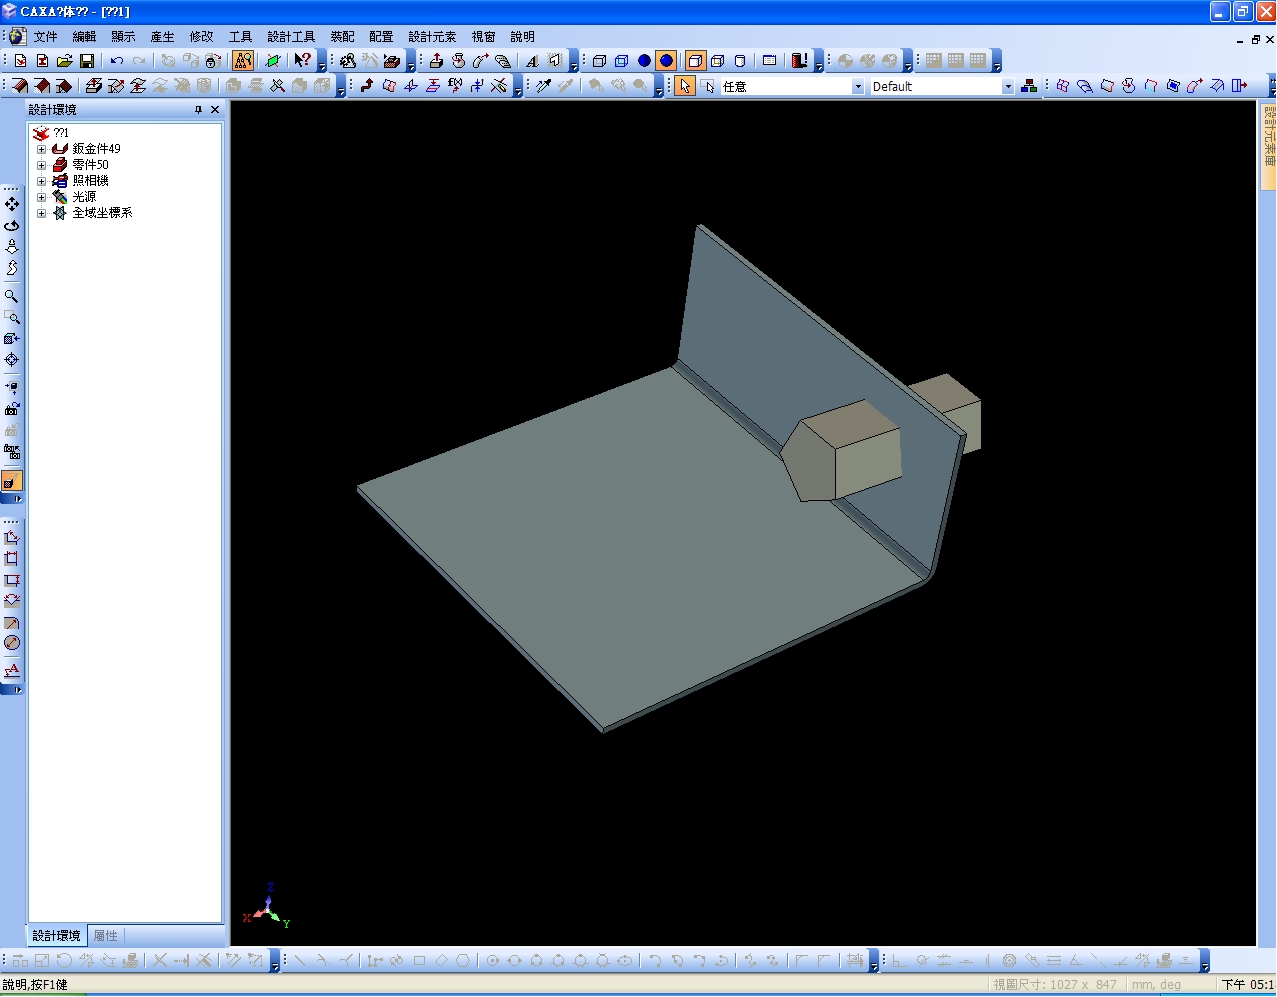Select the 鈑金件49 item in tree
This screenshot has width=1277, height=997.
pos(96,149)
